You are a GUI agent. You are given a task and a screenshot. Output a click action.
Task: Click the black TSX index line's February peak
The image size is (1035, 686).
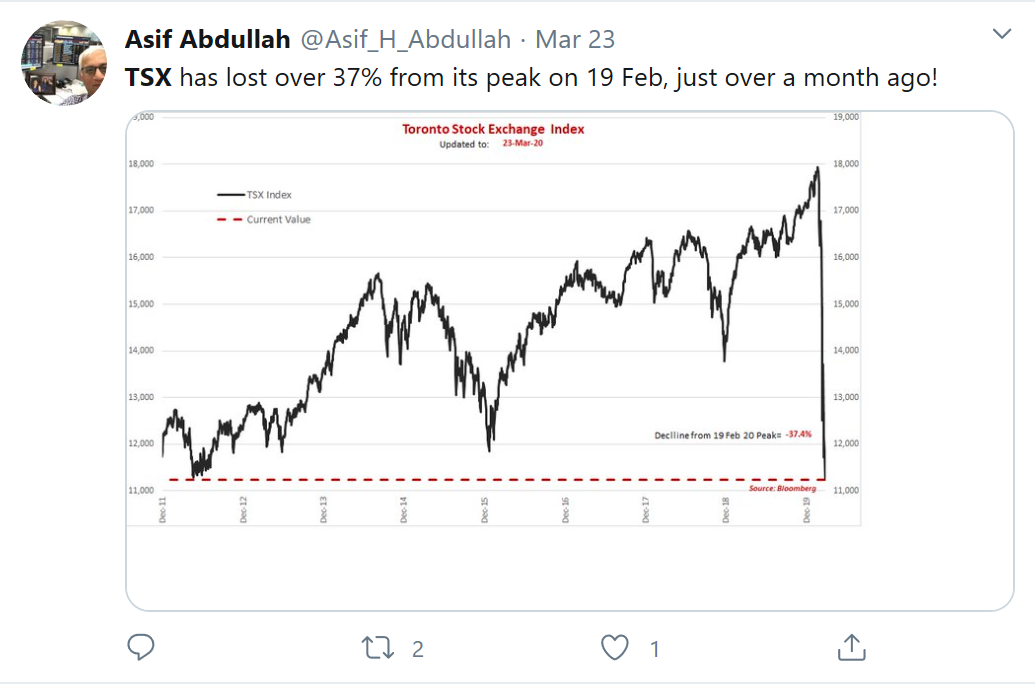[817, 167]
